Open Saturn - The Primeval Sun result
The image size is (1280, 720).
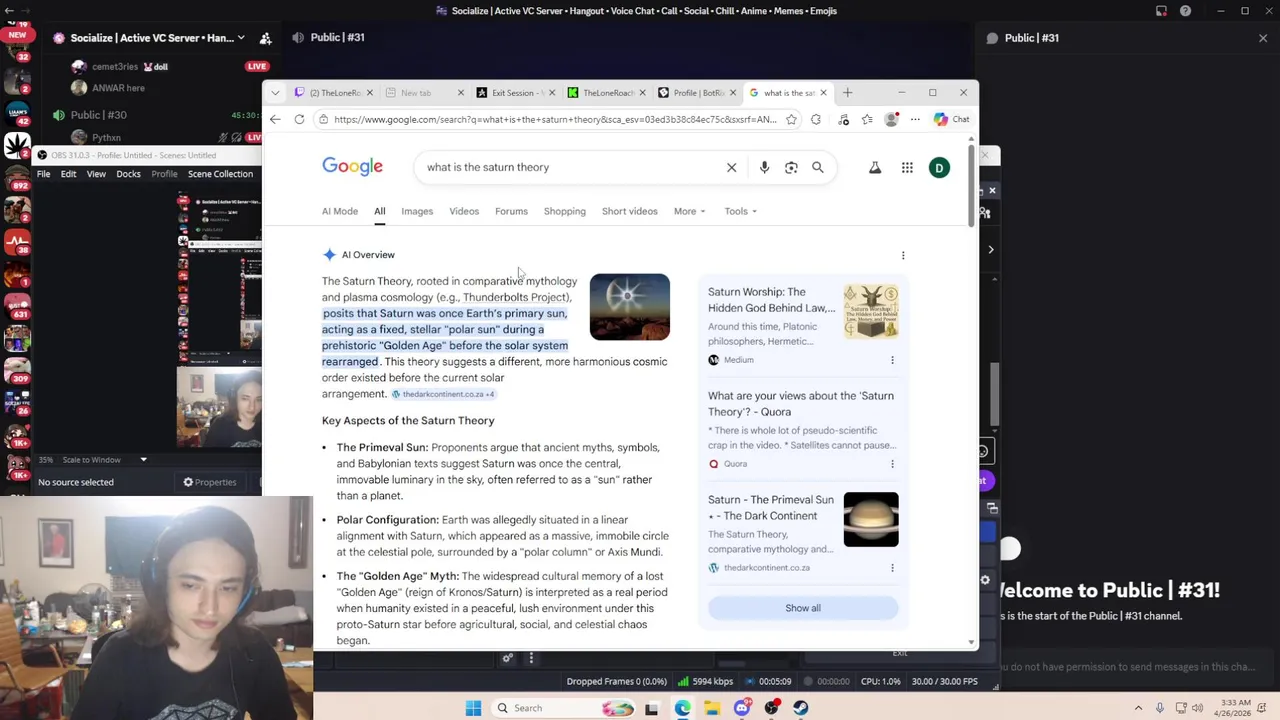tap(771, 508)
